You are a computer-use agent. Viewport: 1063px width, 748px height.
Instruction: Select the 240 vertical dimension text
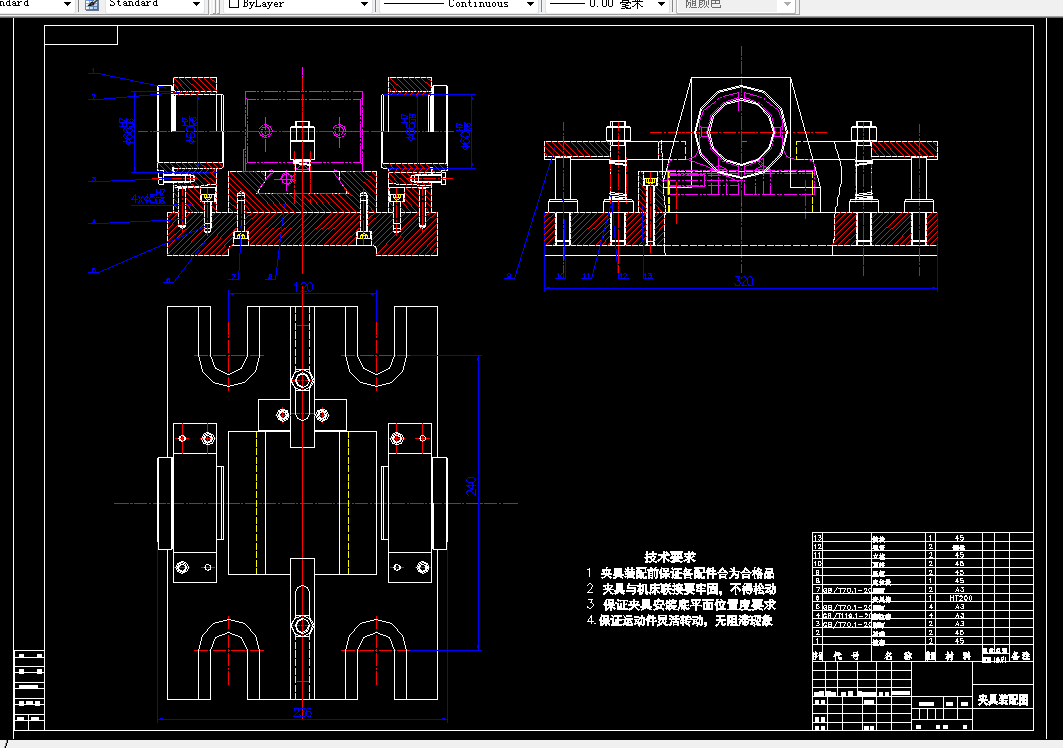point(471,486)
